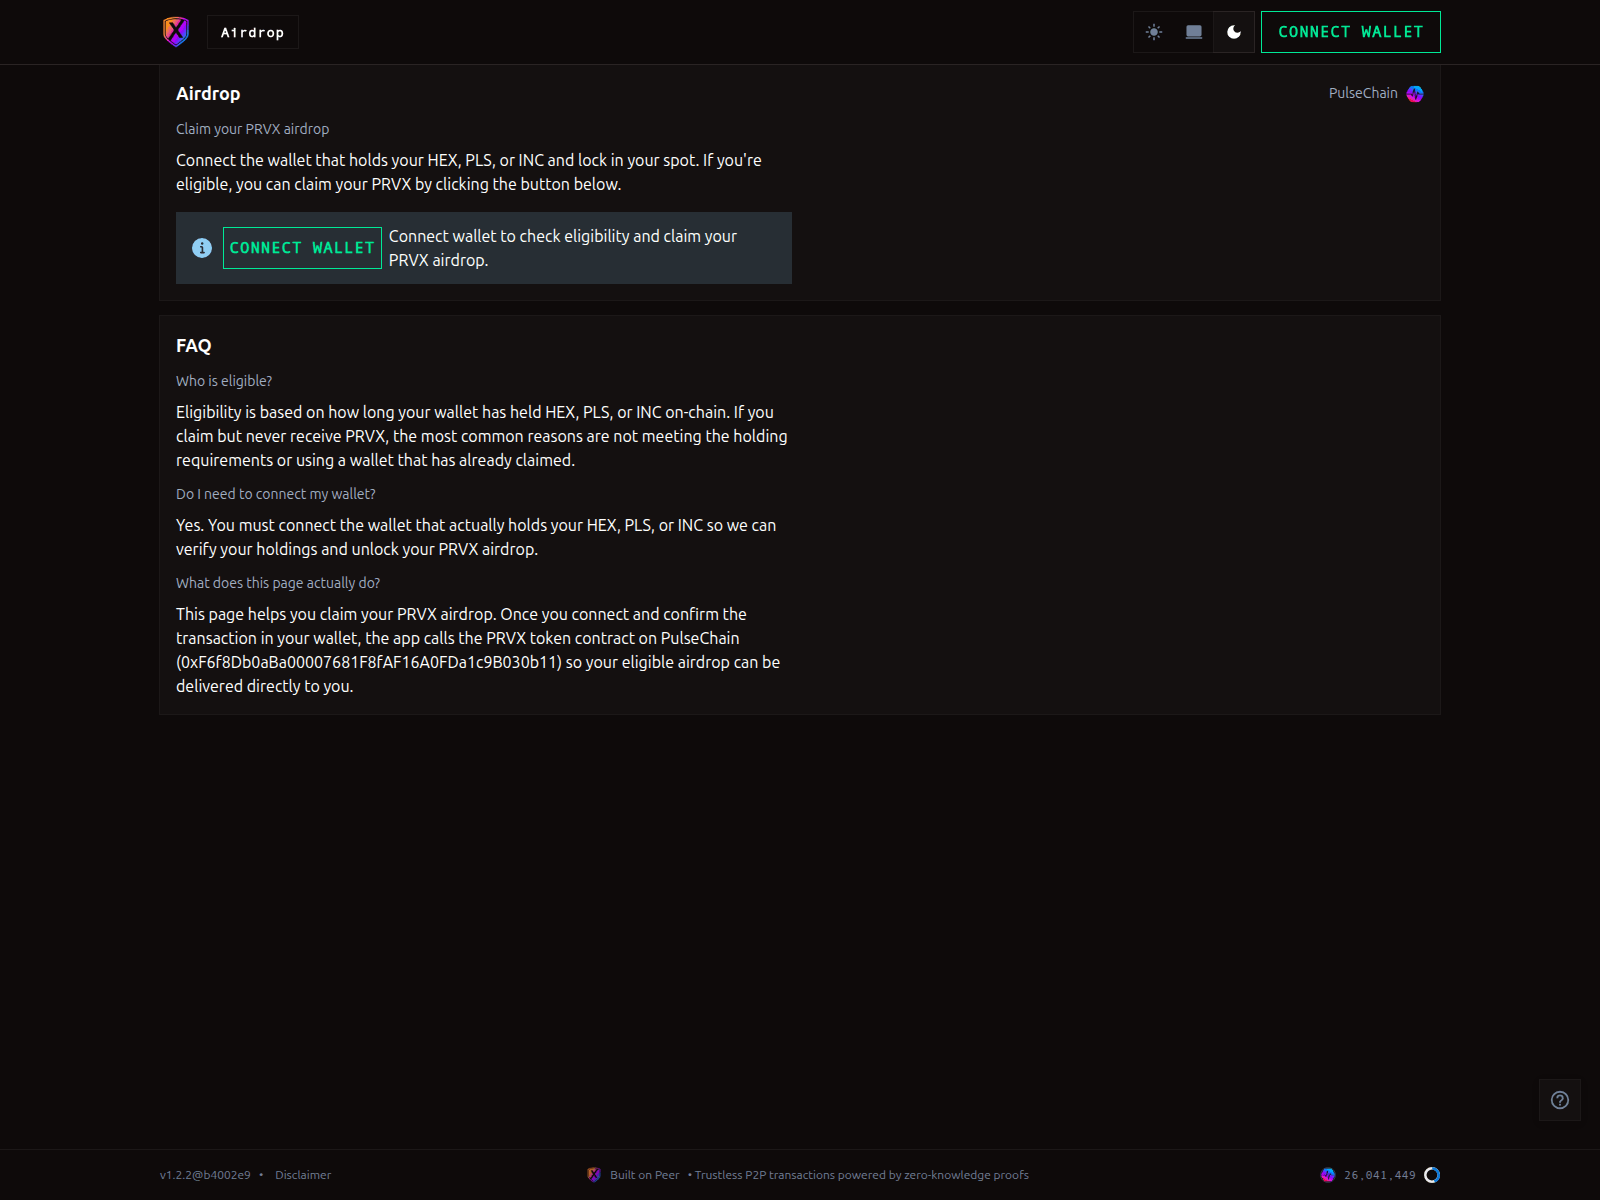Click the PRVX contract address text

click(x=369, y=662)
